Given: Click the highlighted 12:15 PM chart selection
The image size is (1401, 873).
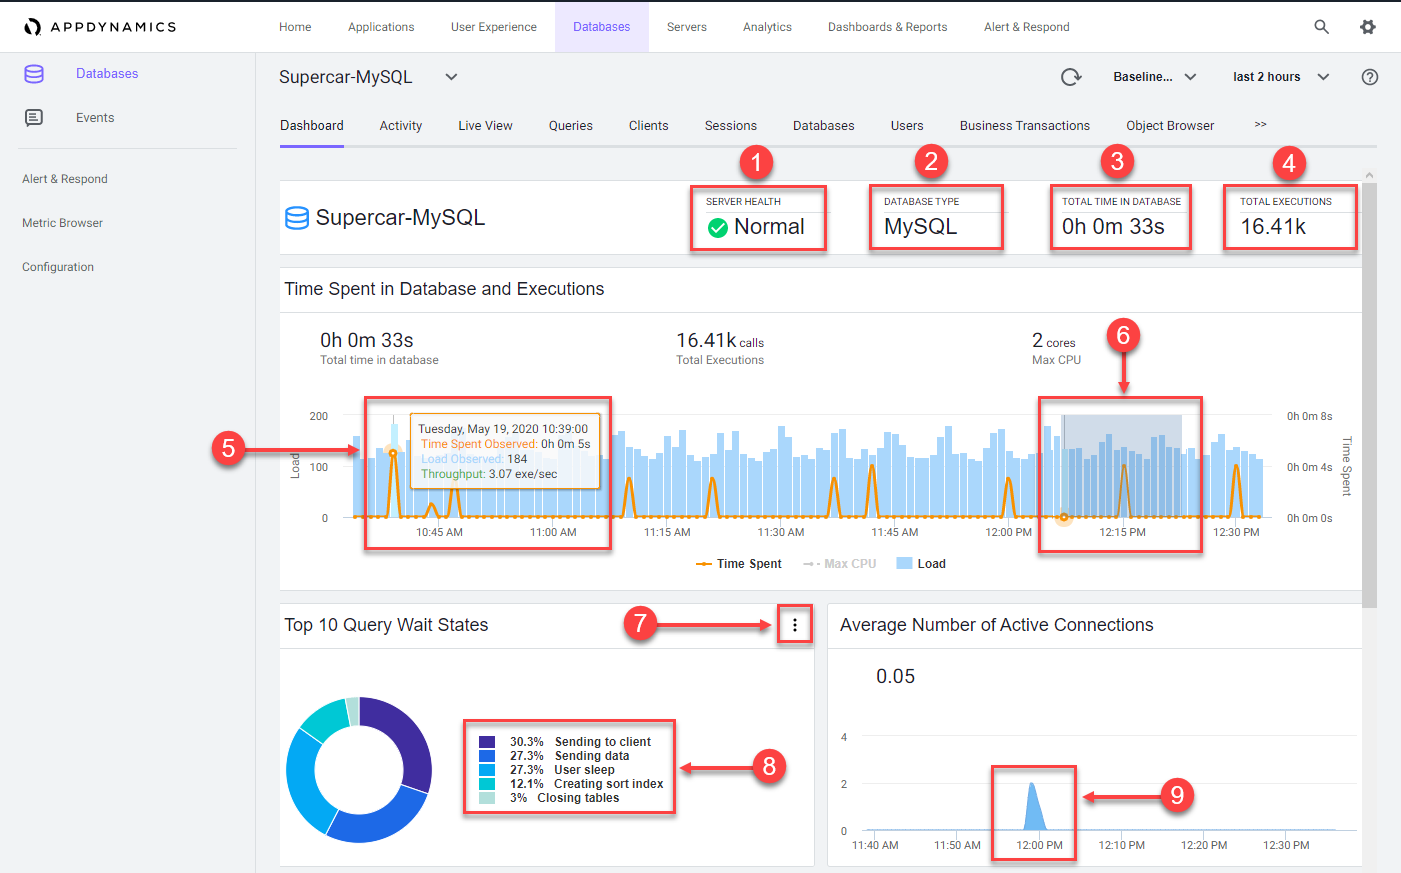Looking at the screenshot, I should point(1121,467).
